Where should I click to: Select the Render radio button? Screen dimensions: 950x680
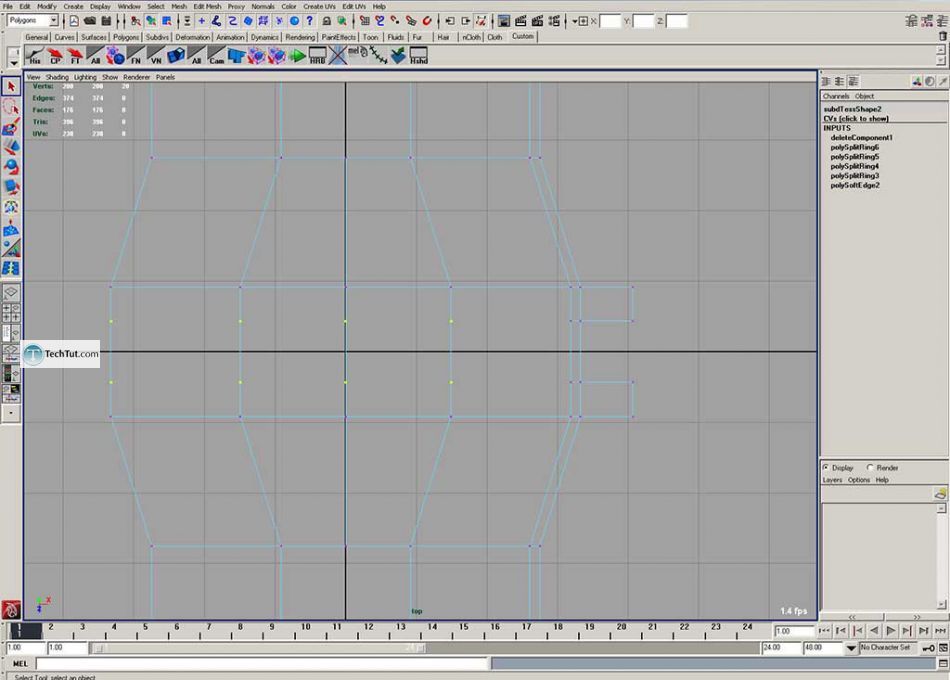click(x=870, y=467)
